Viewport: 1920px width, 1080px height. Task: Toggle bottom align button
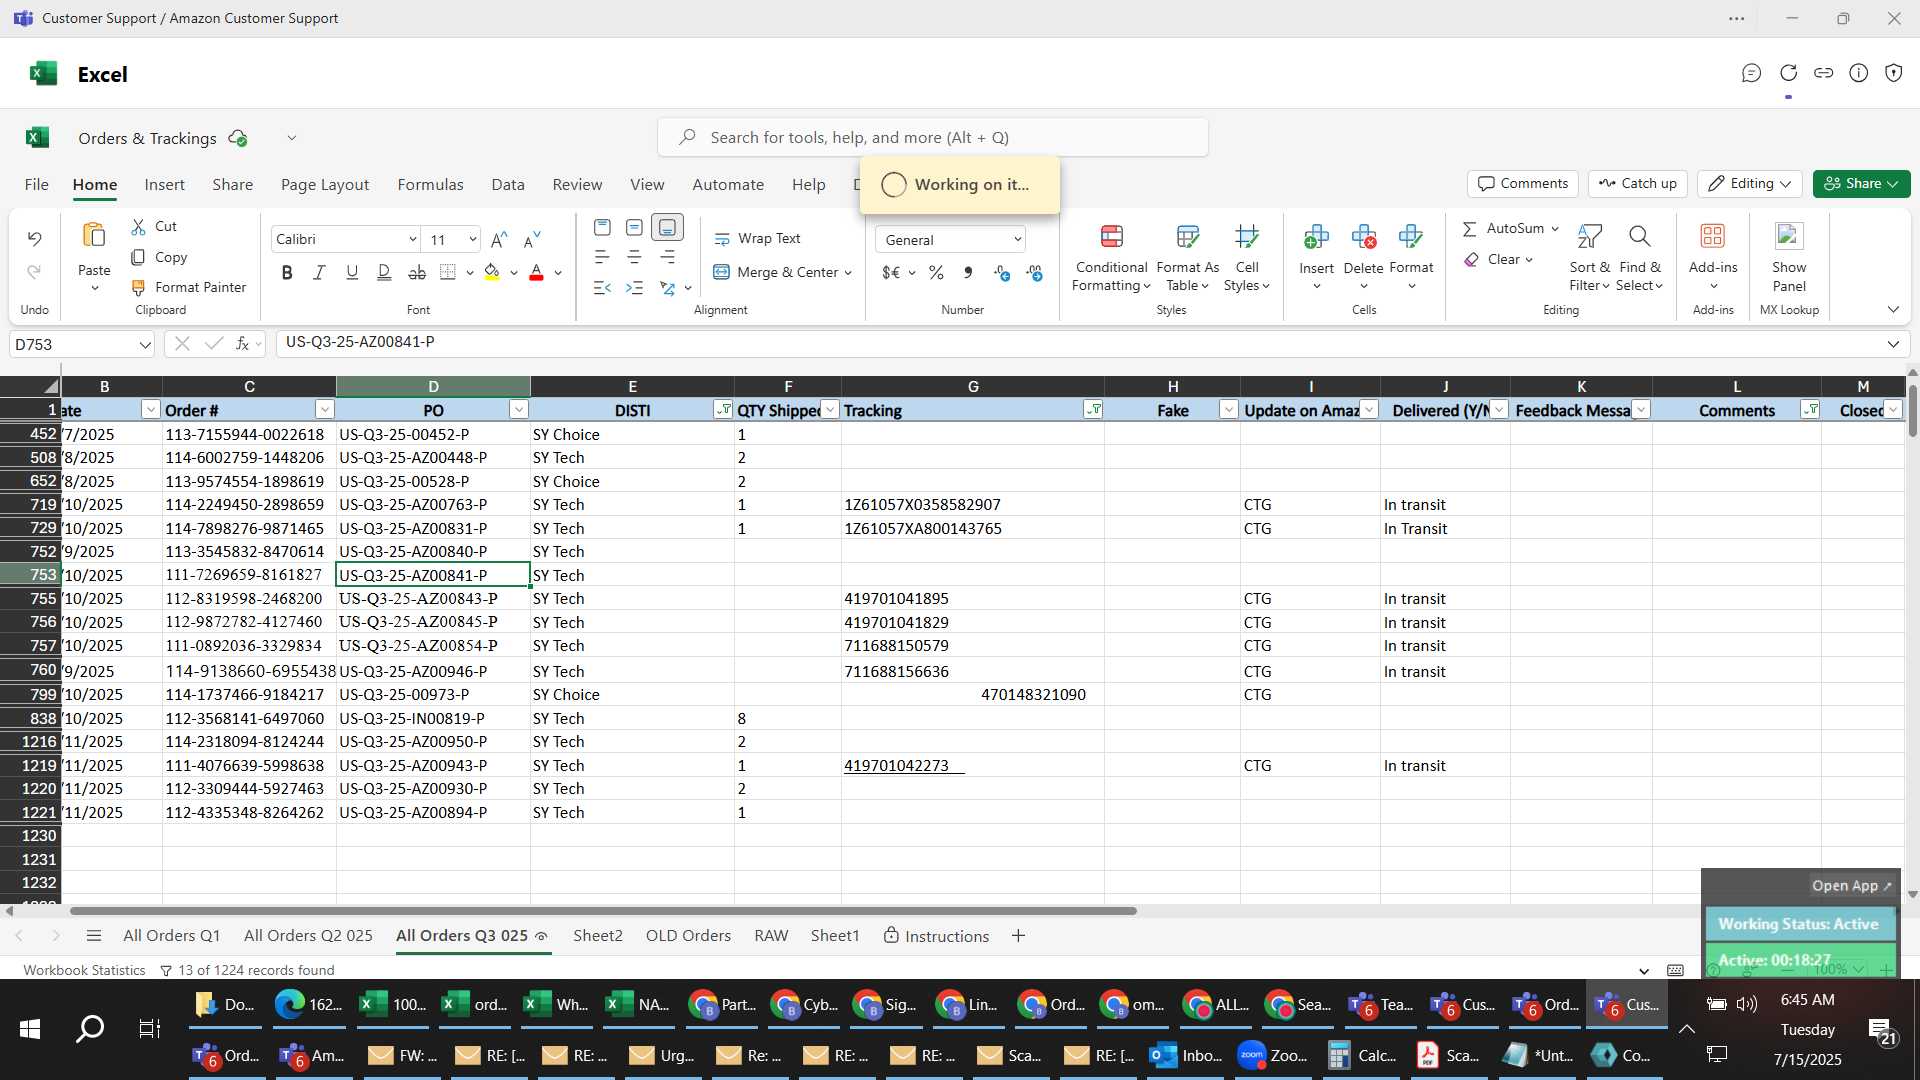(667, 228)
